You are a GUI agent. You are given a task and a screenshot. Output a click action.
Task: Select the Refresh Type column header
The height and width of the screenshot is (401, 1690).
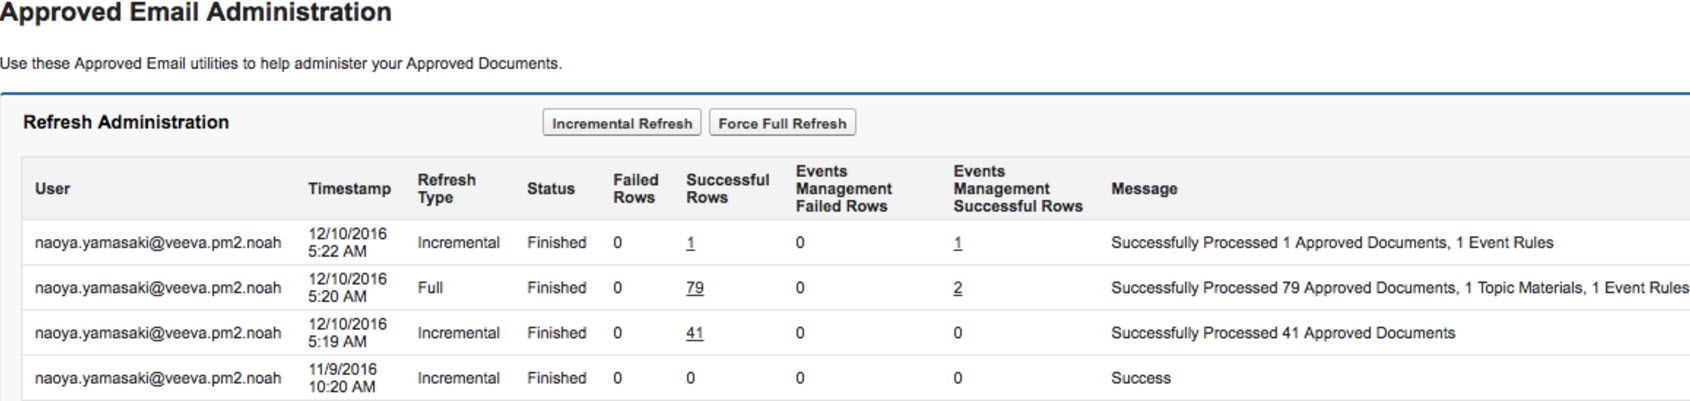coord(446,189)
